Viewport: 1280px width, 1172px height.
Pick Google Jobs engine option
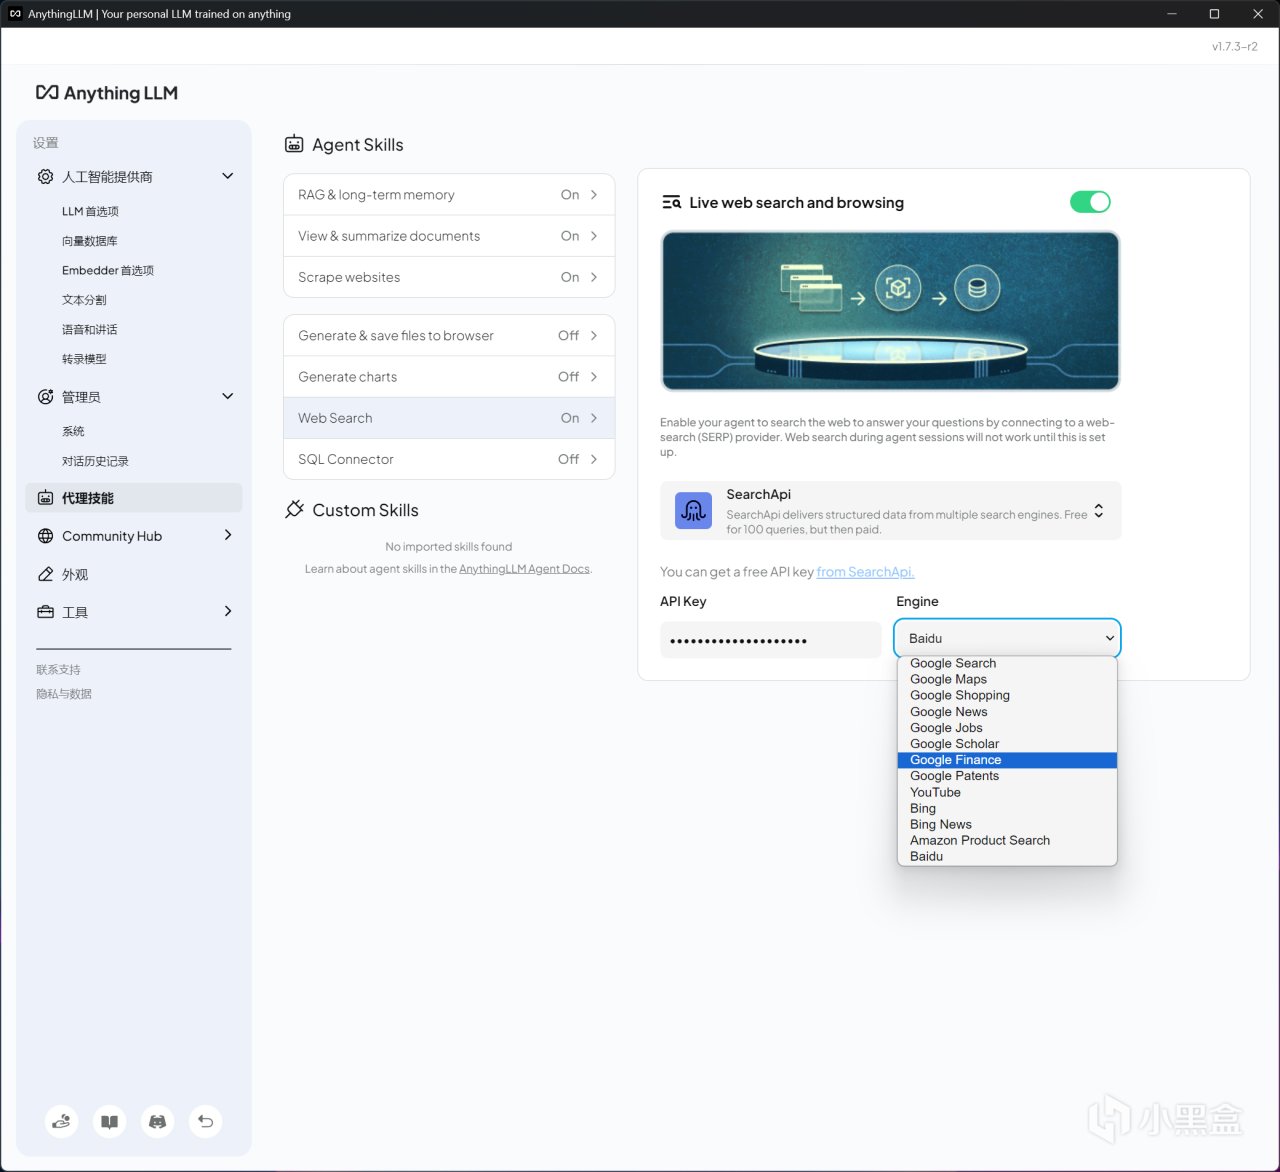[1007, 728]
